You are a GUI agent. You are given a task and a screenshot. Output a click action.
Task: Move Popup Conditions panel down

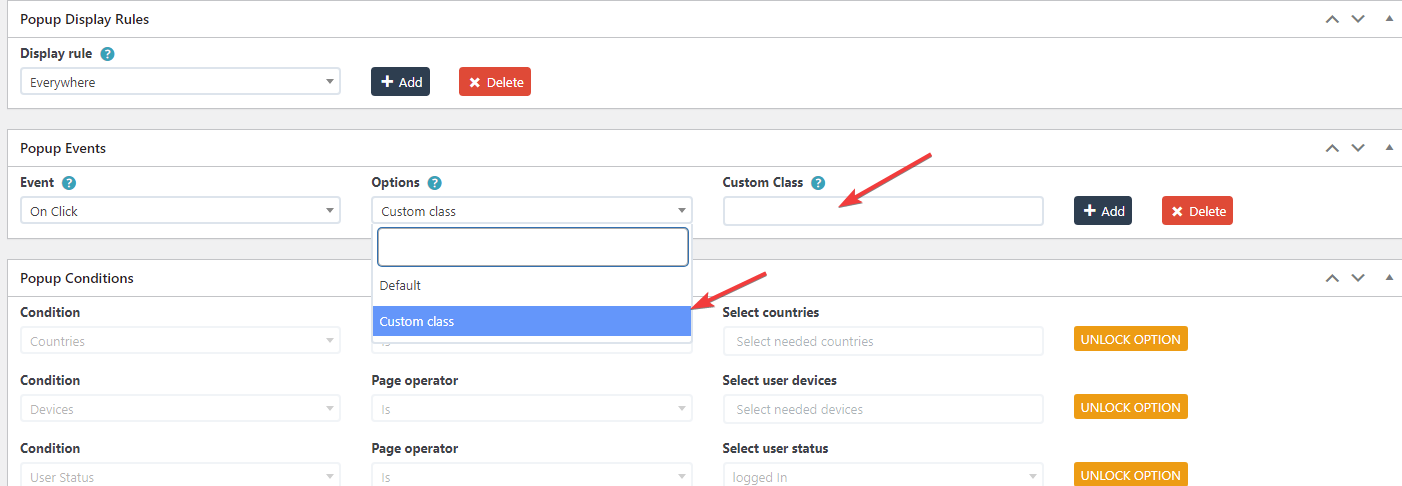click(1358, 278)
